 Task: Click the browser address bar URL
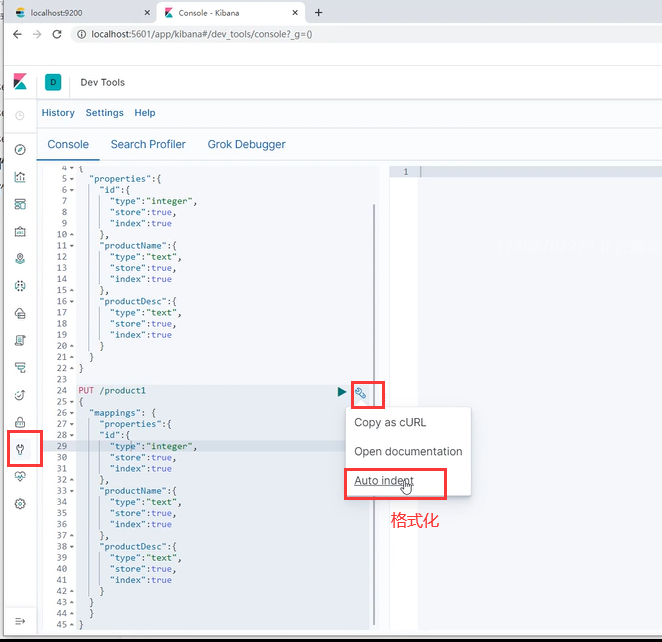click(x=202, y=34)
